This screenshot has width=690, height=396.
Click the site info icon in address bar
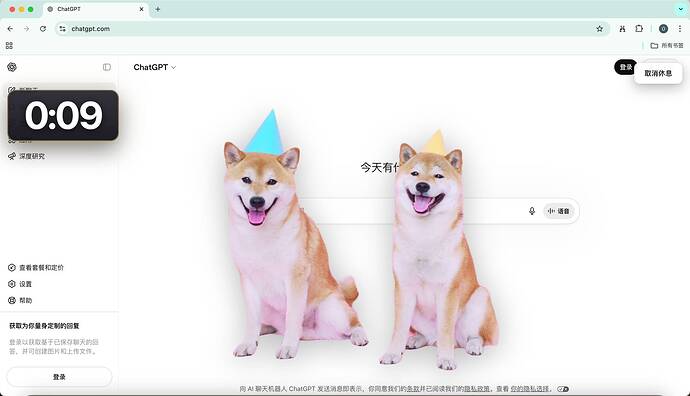click(62, 29)
